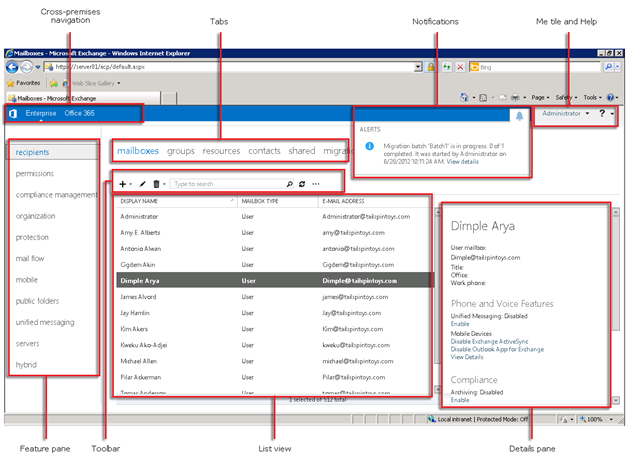Select the Amy E. Alberts mailbox row
Image resolution: width=628 pixels, height=470 pixels.
coord(274,233)
